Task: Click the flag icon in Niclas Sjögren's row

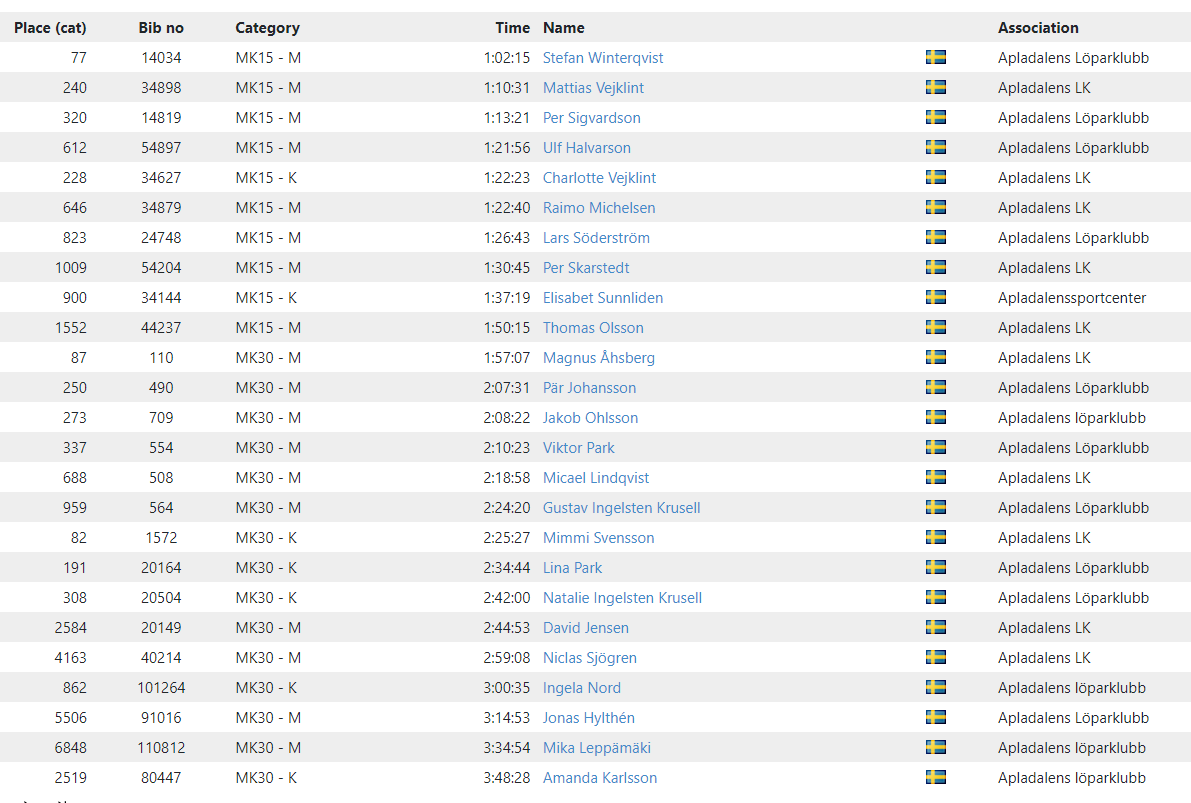Action: tap(936, 657)
